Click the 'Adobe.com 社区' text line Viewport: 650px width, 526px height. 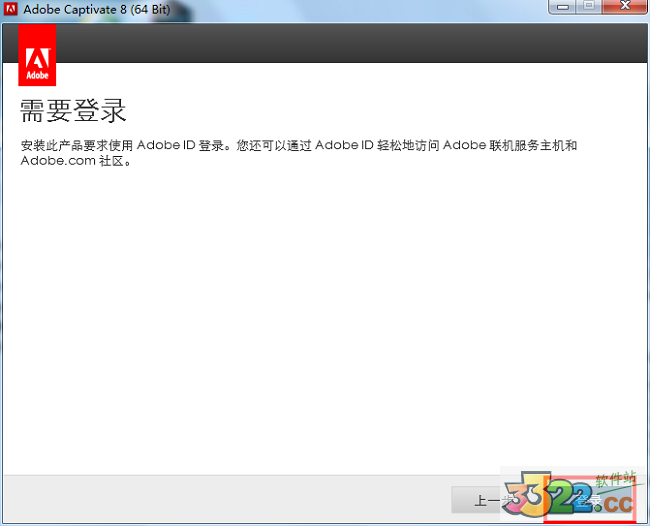coord(76,160)
